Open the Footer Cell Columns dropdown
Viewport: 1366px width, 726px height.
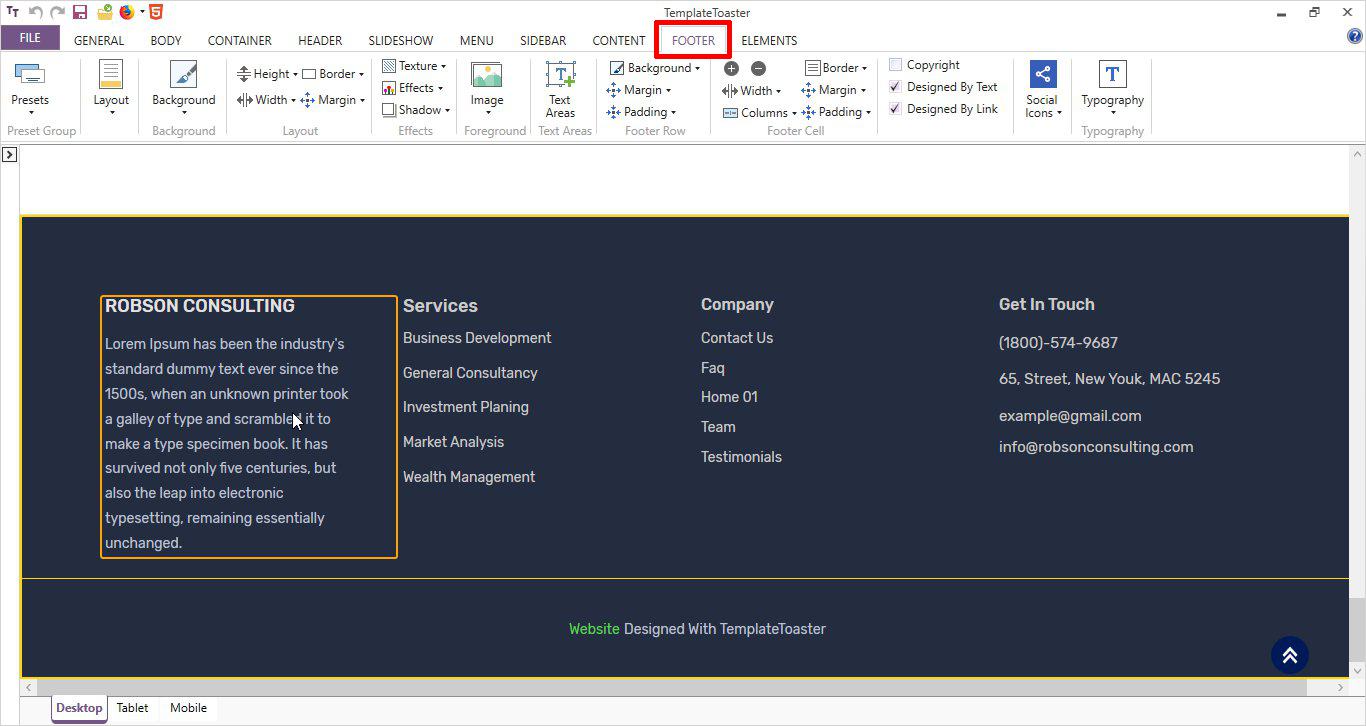[x=760, y=113]
